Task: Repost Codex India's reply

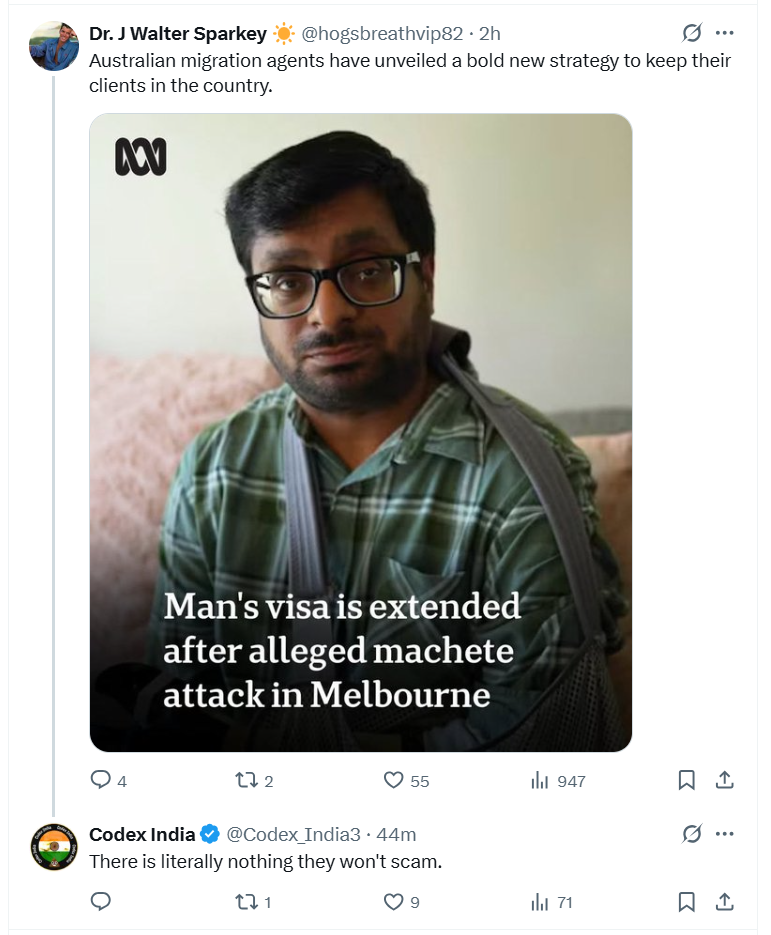Action: point(243,902)
